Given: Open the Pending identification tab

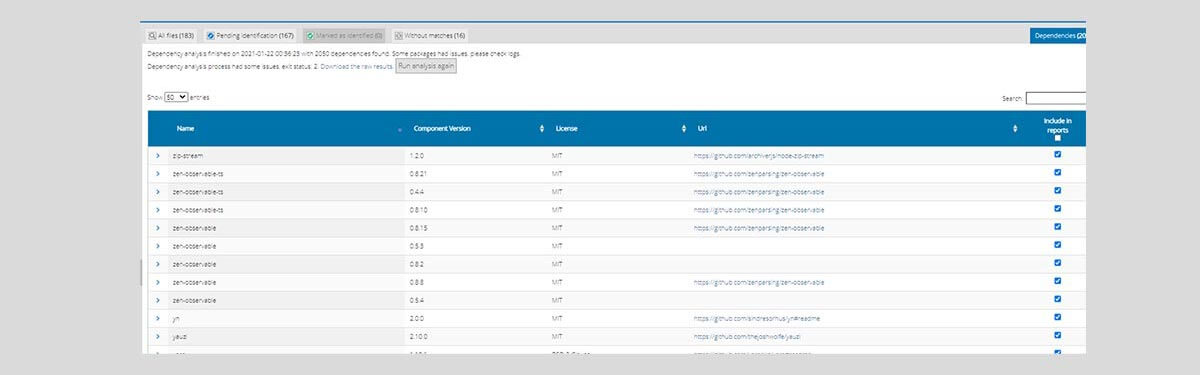Looking at the screenshot, I should (250, 35).
